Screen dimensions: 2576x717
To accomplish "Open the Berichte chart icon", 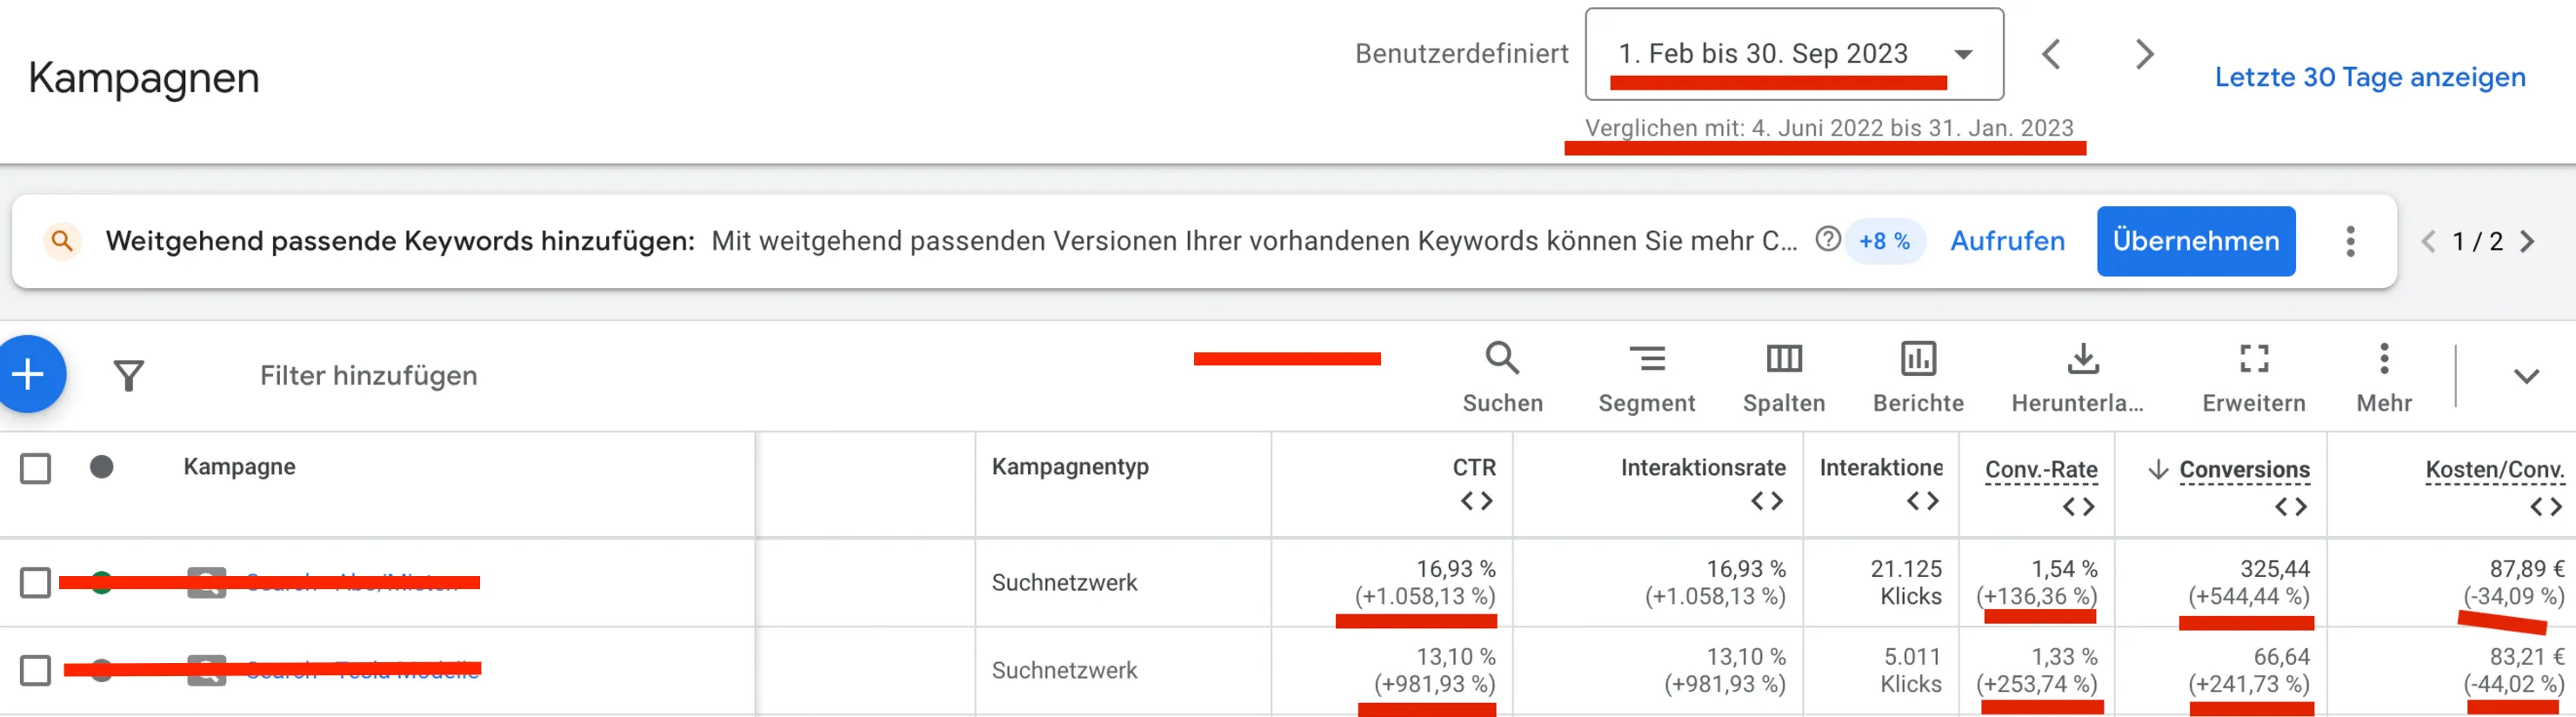I will pyautogui.click(x=1917, y=358).
